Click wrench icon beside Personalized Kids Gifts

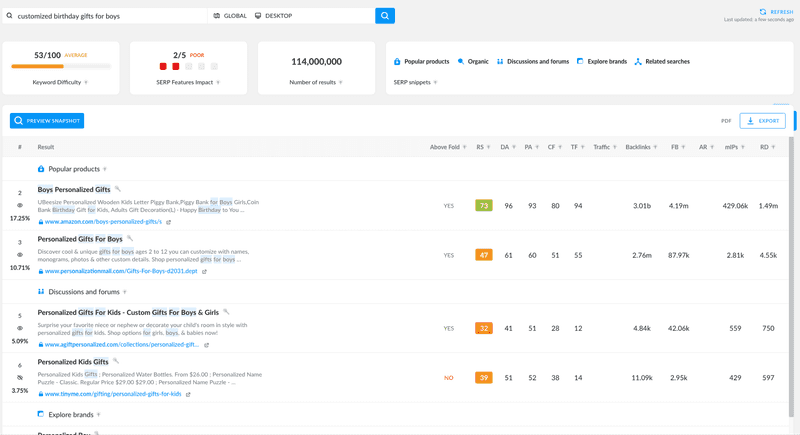coord(116,361)
